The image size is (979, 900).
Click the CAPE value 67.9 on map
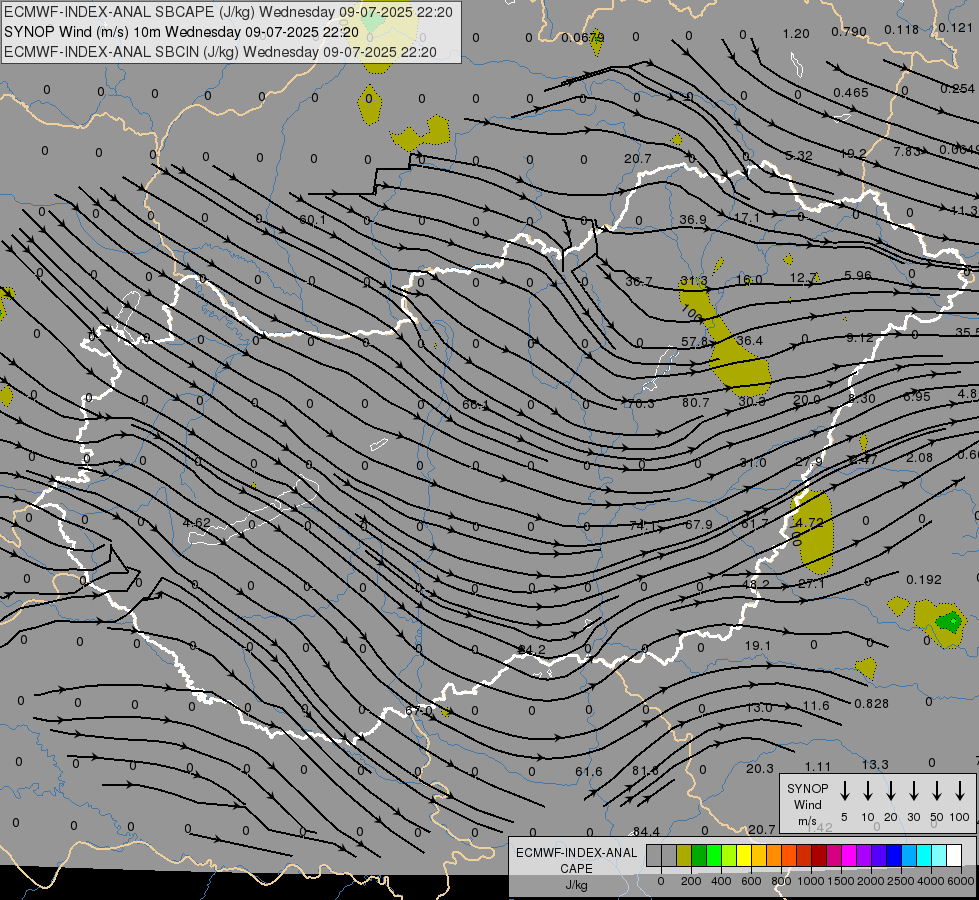699,525
